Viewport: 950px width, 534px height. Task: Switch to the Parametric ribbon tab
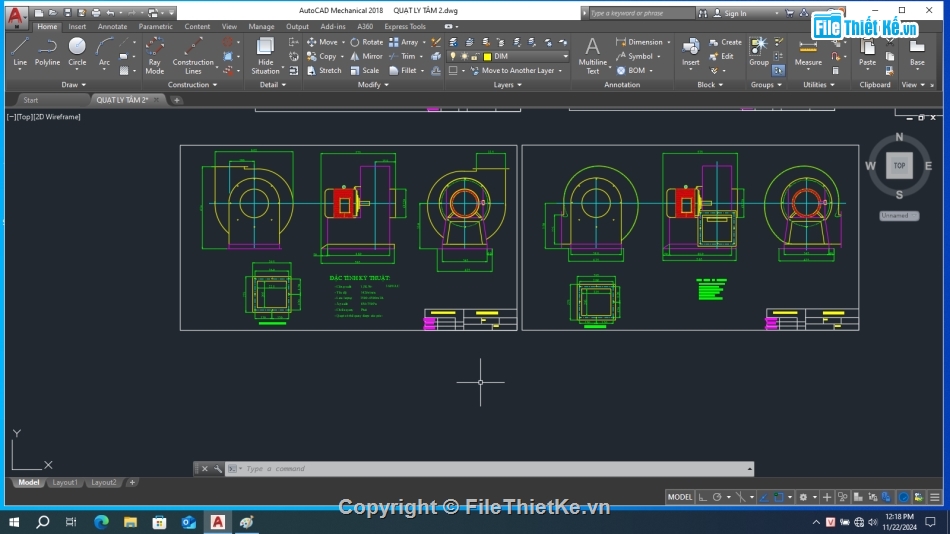[x=155, y=27]
